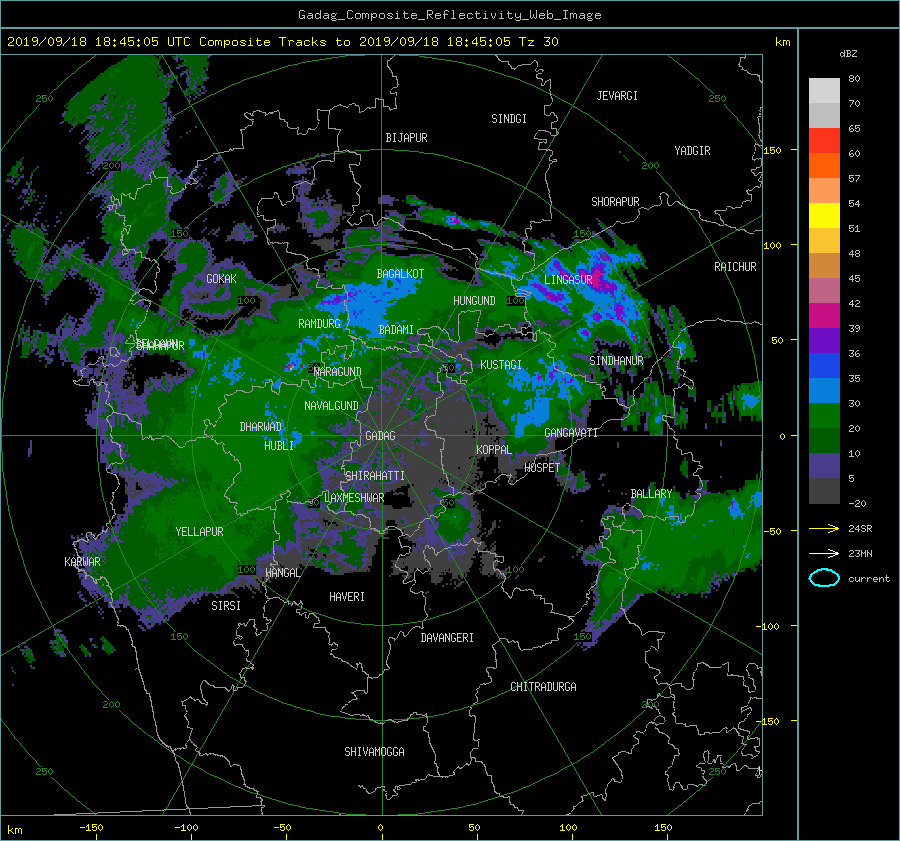The image size is (900, 841).
Task: Select the JEVARGI city label
Action: tap(617, 96)
